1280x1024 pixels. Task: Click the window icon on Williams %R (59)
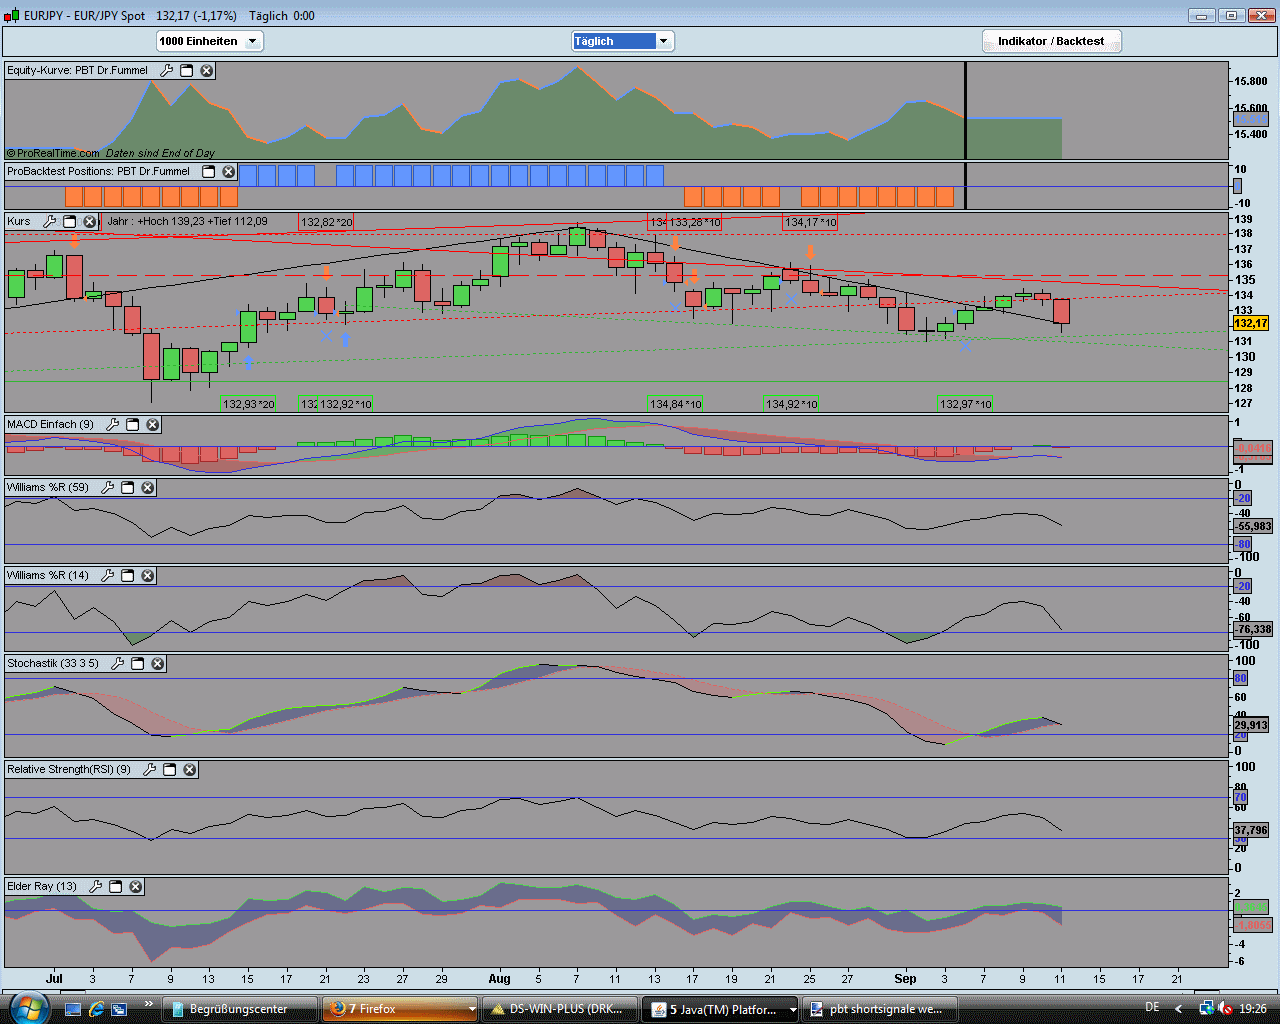(x=128, y=488)
